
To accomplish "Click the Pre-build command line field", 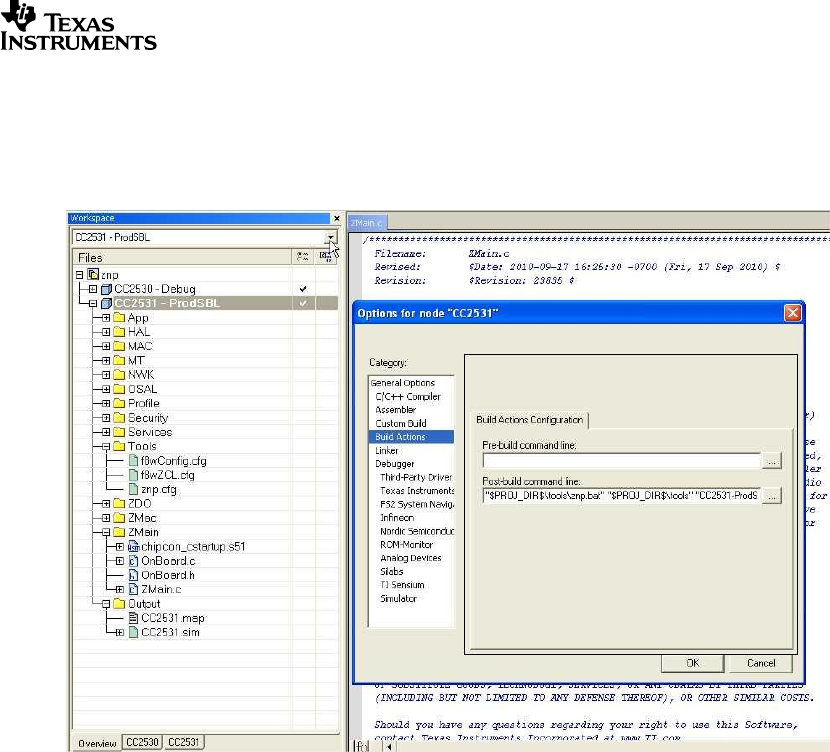I will [621, 460].
